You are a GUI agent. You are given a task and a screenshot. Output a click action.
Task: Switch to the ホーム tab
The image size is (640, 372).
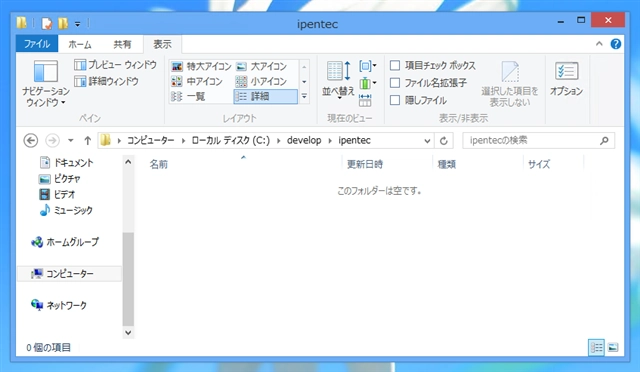coord(80,44)
